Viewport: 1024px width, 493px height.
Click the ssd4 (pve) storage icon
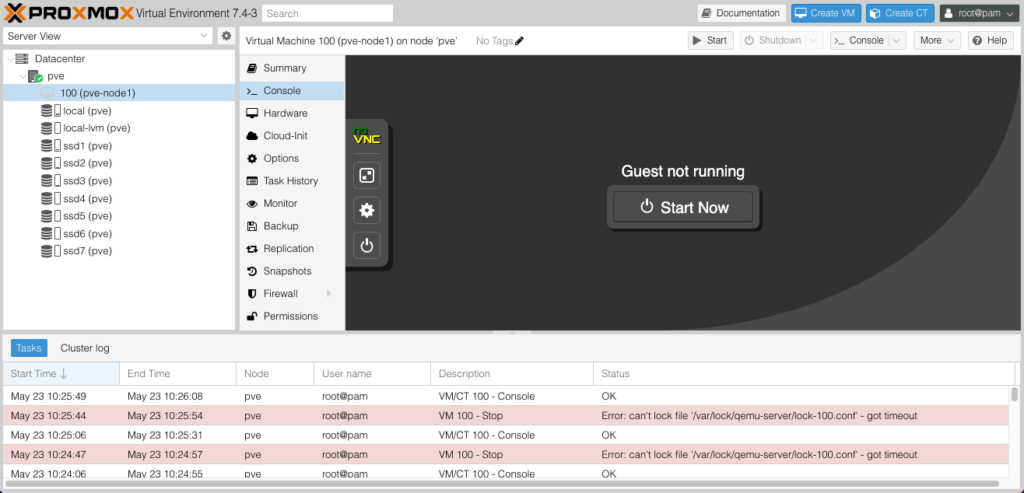click(x=50, y=199)
